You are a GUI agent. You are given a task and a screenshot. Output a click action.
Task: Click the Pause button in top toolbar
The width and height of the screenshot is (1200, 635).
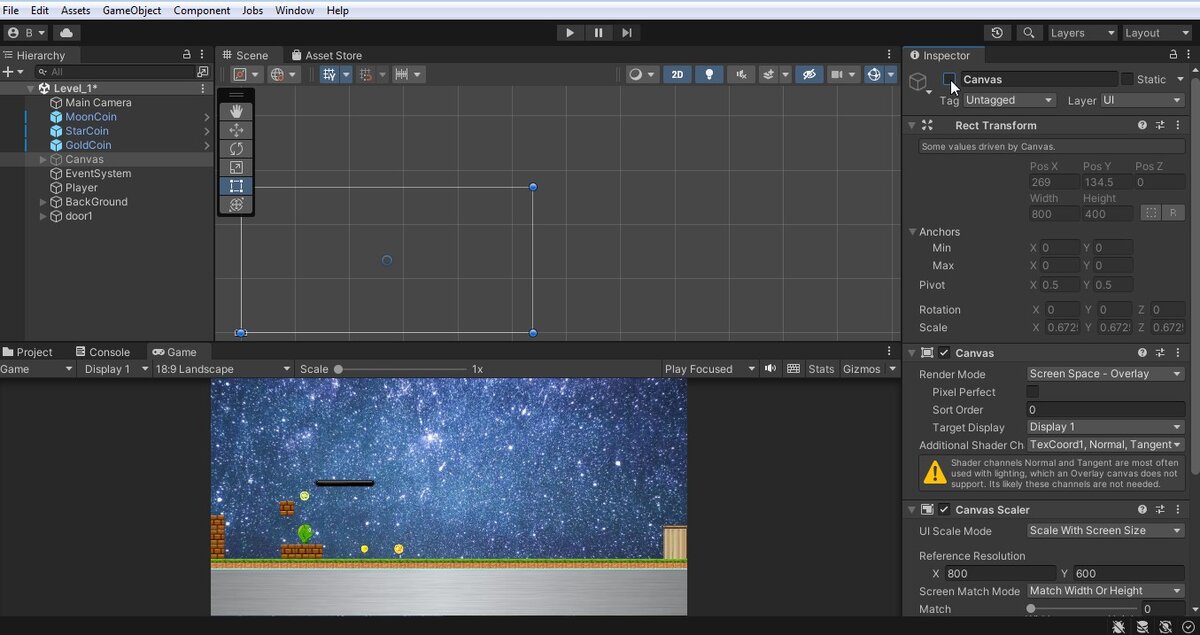tap(598, 33)
